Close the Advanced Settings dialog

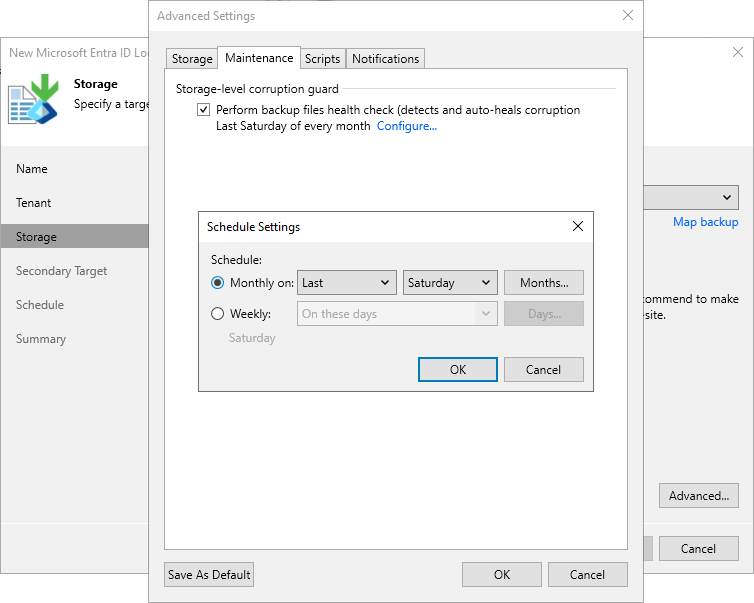coord(628,15)
